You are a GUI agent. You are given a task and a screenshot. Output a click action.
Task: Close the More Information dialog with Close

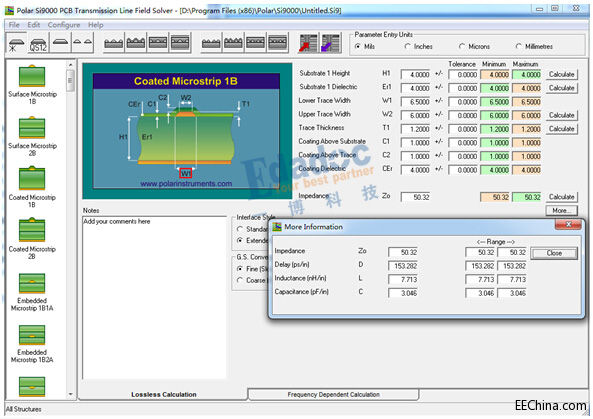(x=554, y=253)
